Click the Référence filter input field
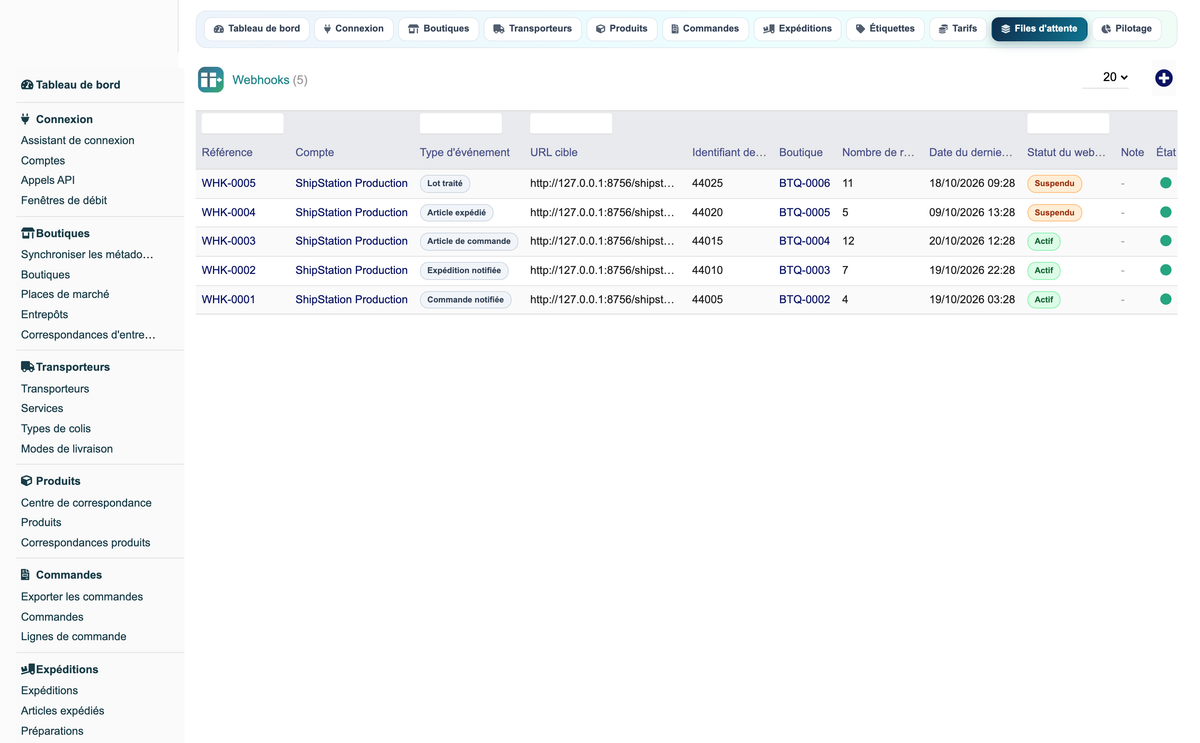The height and width of the screenshot is (743, 1200). pyautogui.click(x=243, y=123)
